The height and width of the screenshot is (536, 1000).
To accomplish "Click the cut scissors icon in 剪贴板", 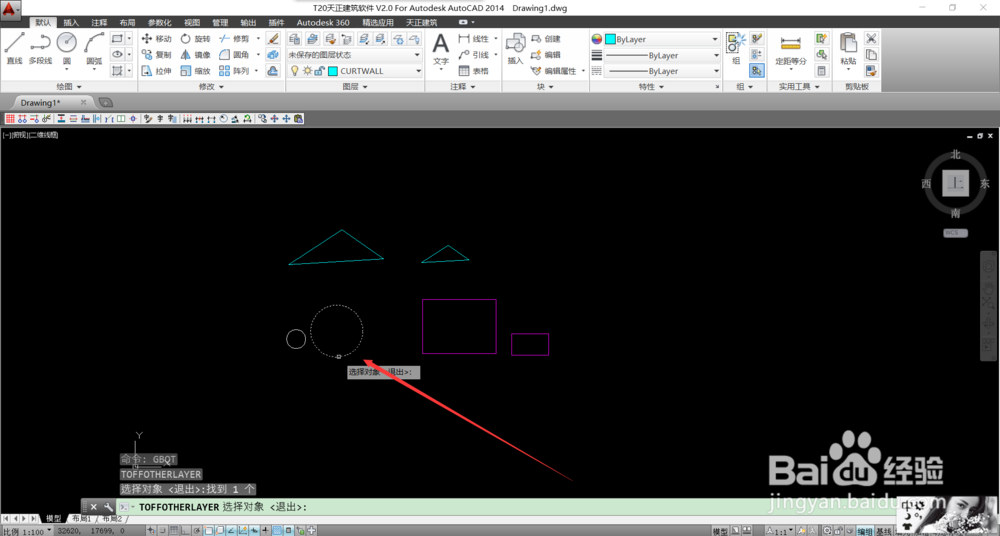I will pos(871,39).
